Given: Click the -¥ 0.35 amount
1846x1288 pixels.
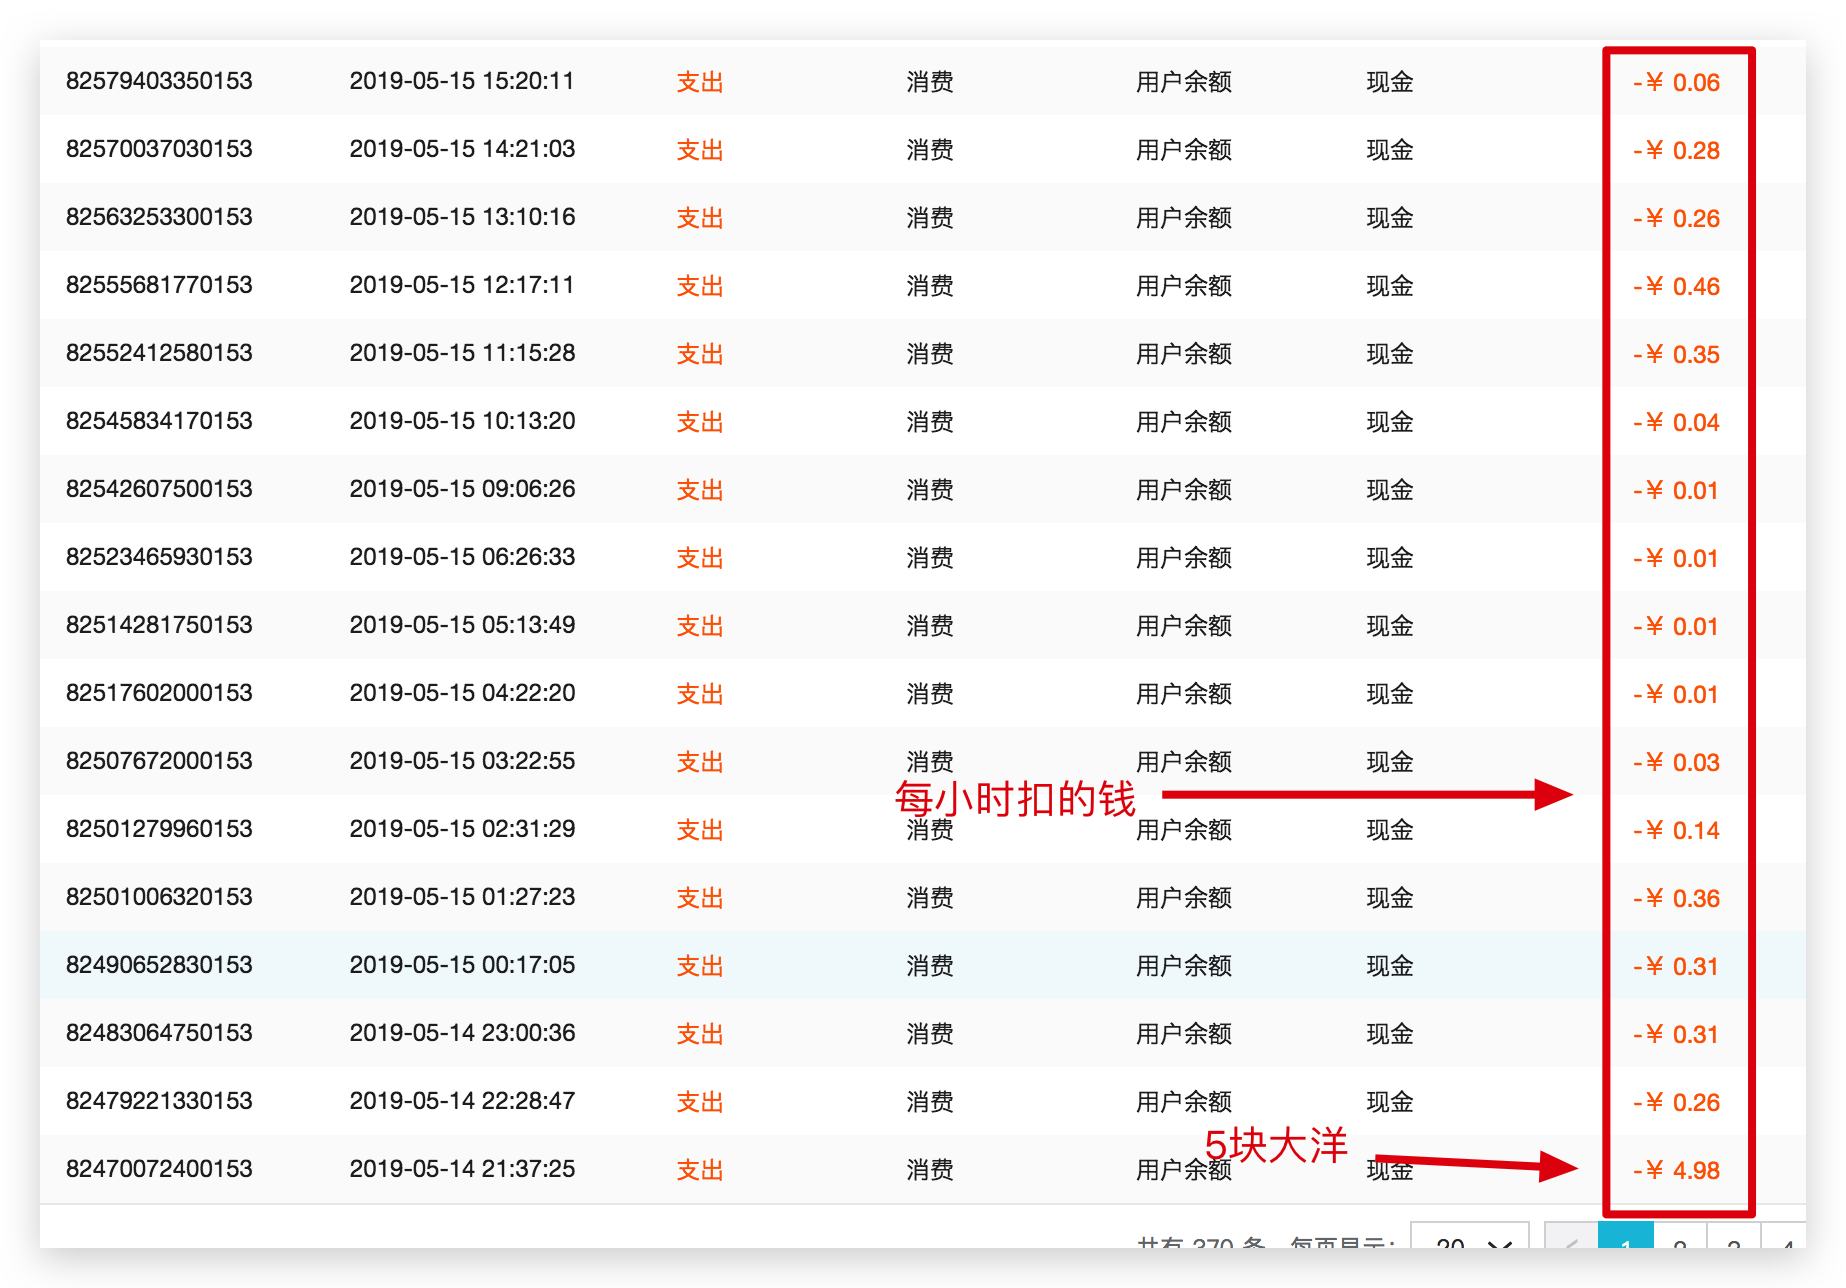Looking at the screenshot, I should click(x=1677, y=354).
